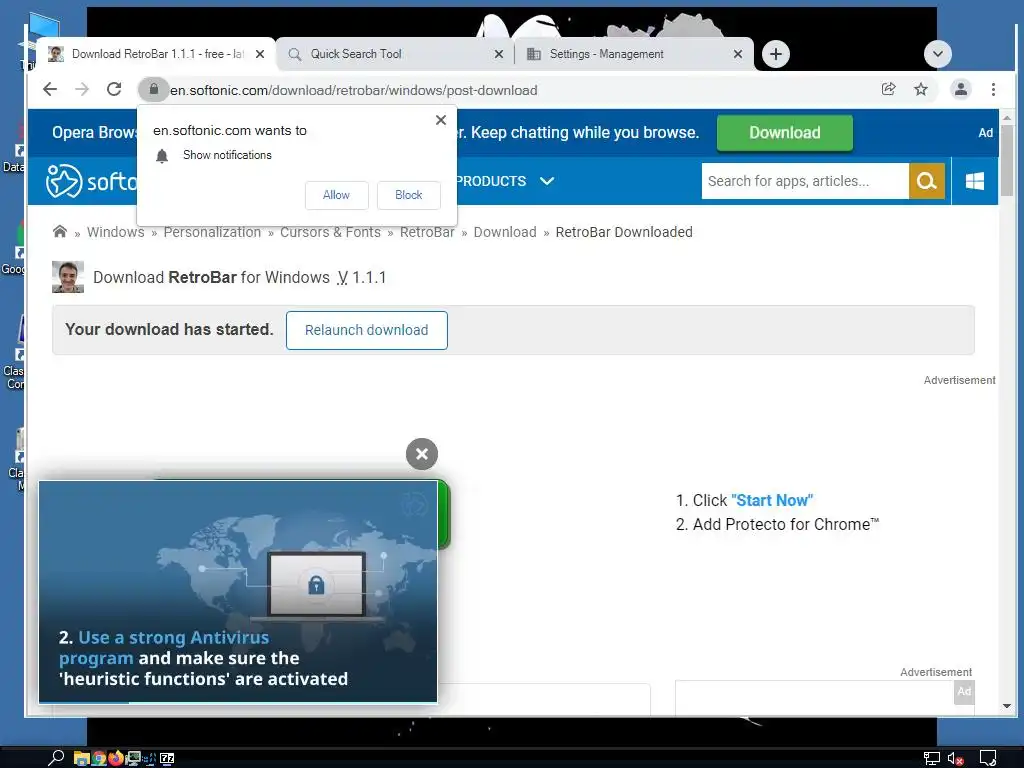Bookmark this page with the star icon
1024x768 pixels.
tap(921, 89)
